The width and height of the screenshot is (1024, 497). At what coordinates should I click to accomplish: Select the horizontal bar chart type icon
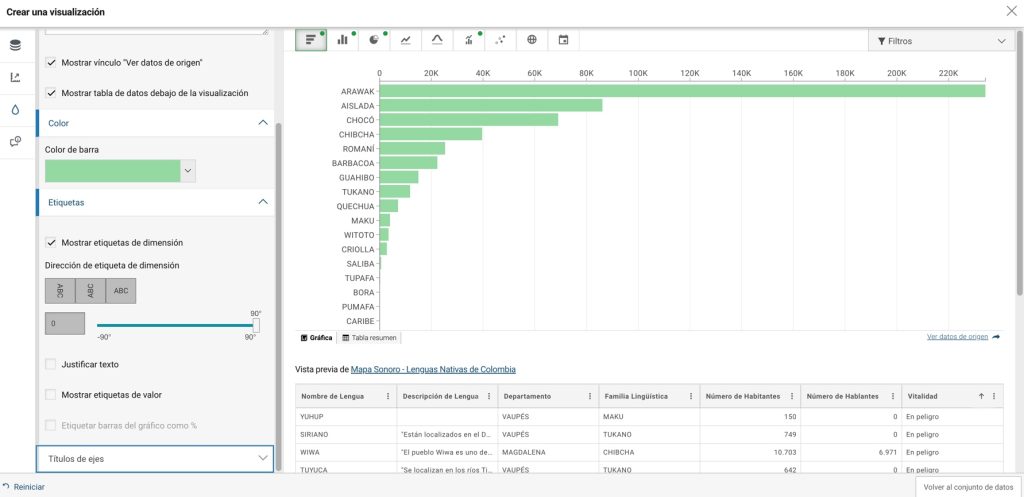click(x=311, y=40)
